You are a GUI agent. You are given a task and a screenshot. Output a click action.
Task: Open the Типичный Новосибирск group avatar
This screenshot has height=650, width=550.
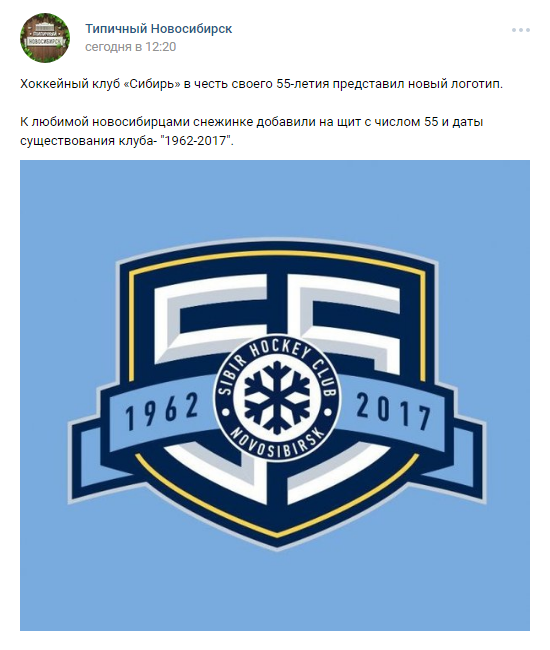[45, 38]
